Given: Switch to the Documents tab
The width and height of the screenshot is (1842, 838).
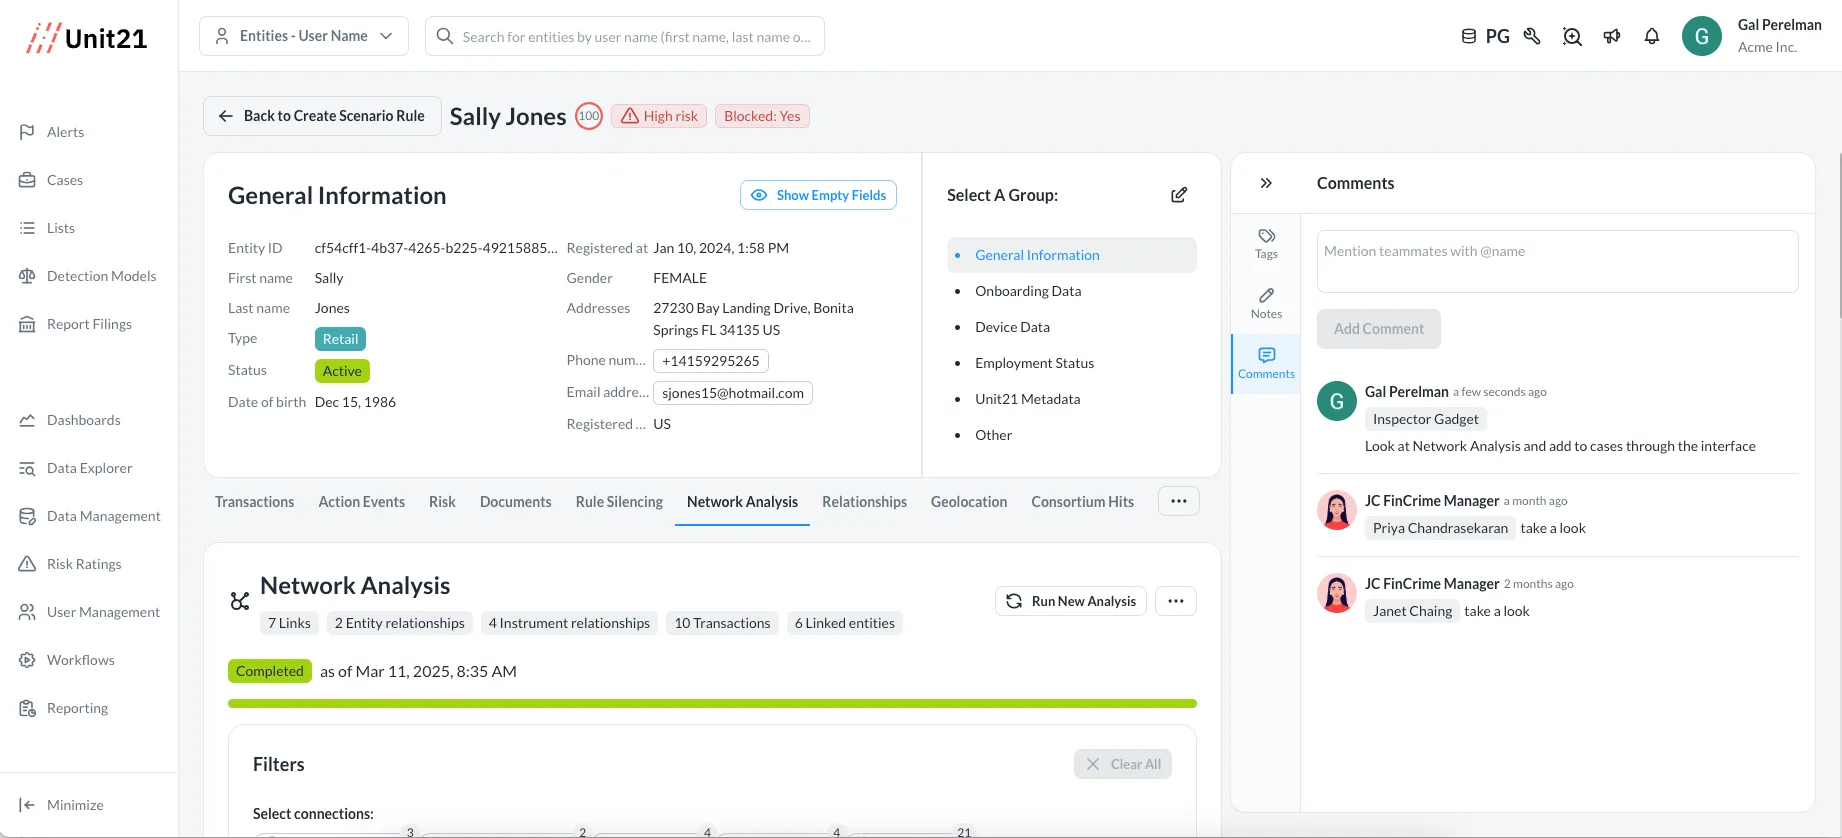Looking at the screenshot, I should pos(515,502).
